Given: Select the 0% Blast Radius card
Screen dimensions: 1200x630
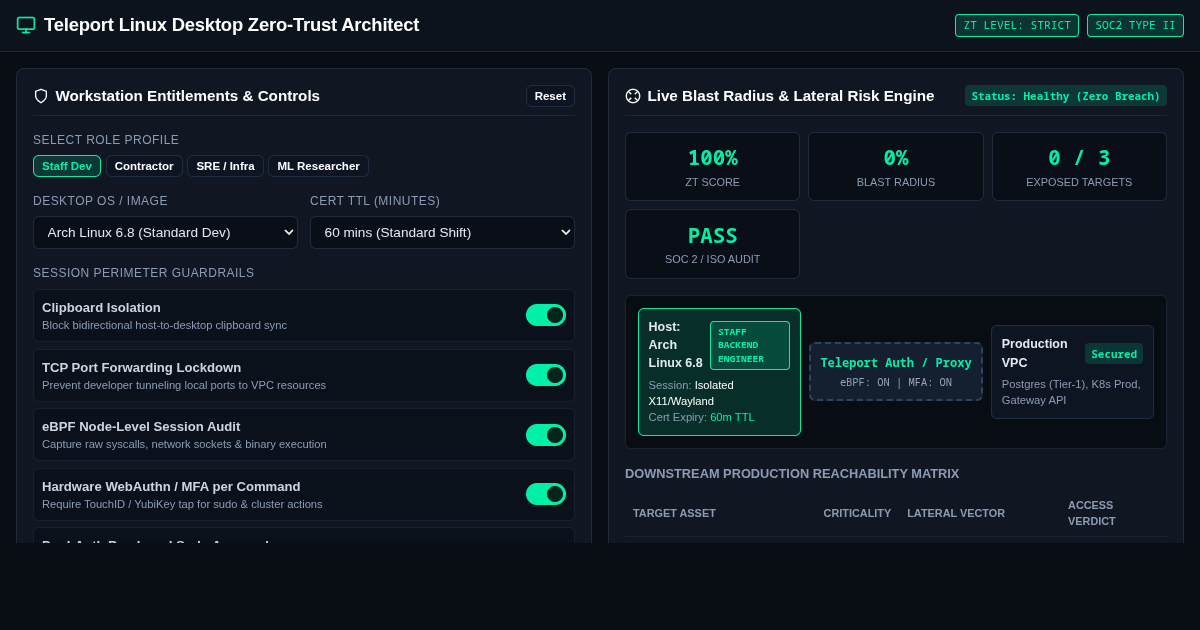Looking at the screenshot, I should (896, 167).
